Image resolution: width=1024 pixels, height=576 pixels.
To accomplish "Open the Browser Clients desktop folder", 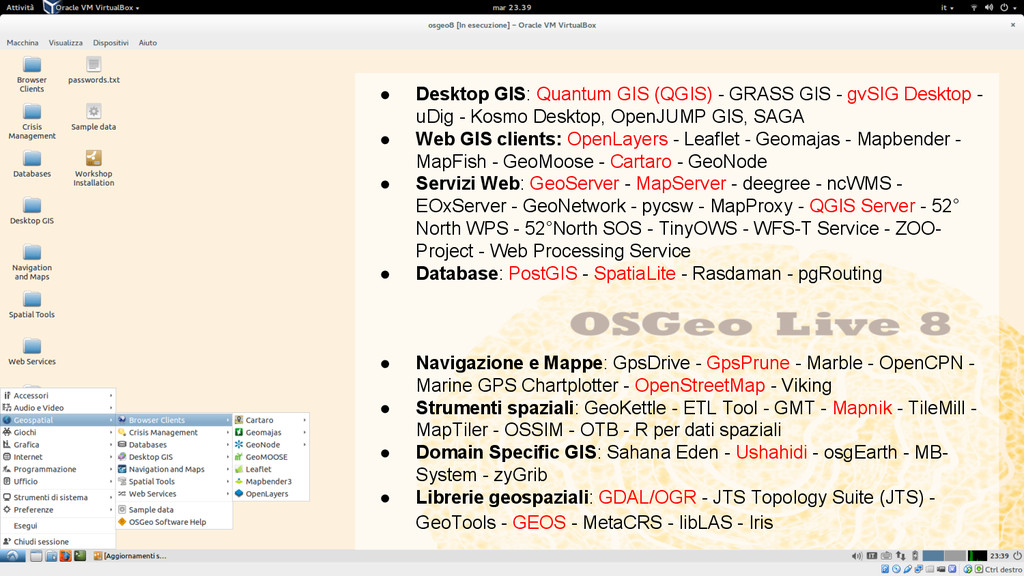I will coord(31,74).
